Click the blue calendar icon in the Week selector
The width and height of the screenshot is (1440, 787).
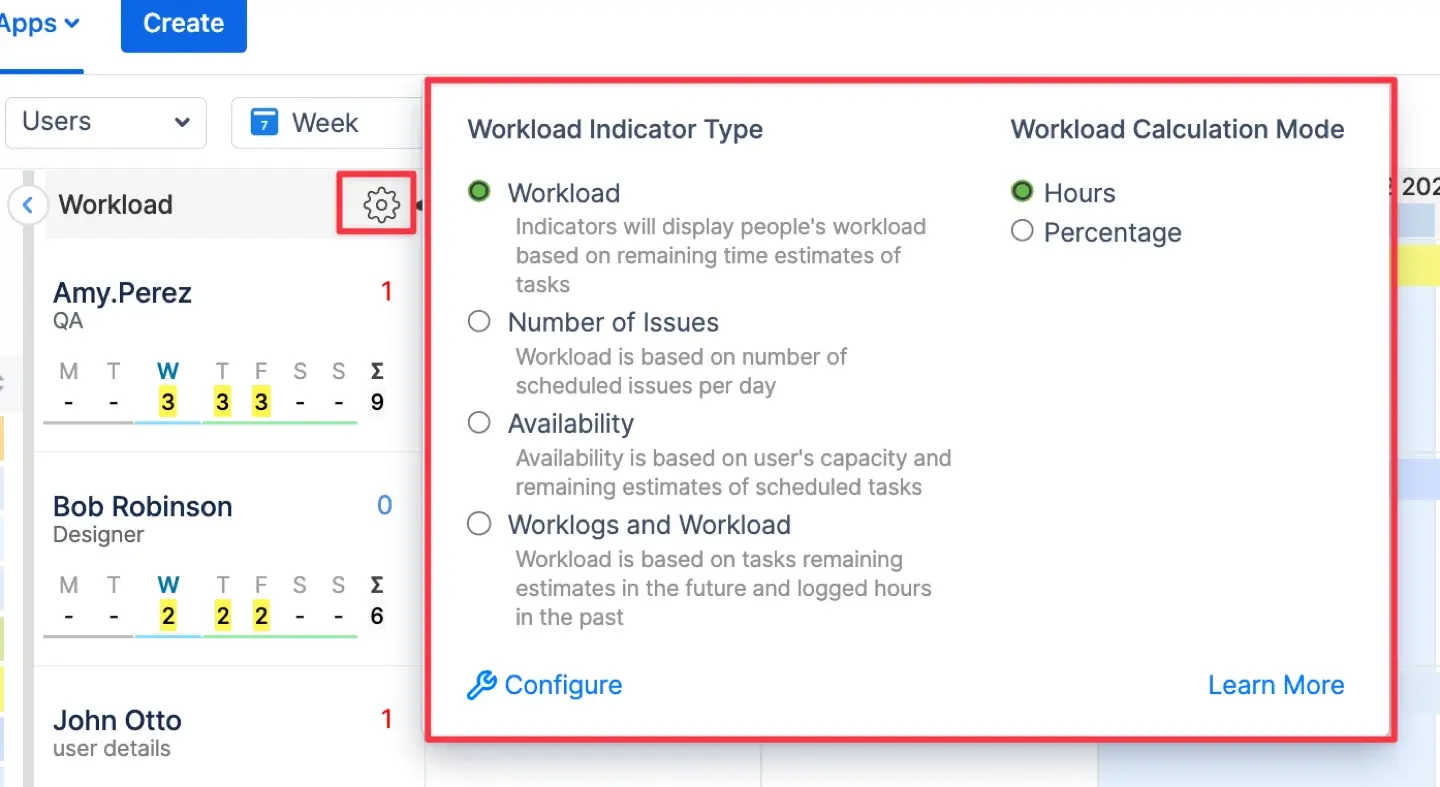[x=262, y=122]
